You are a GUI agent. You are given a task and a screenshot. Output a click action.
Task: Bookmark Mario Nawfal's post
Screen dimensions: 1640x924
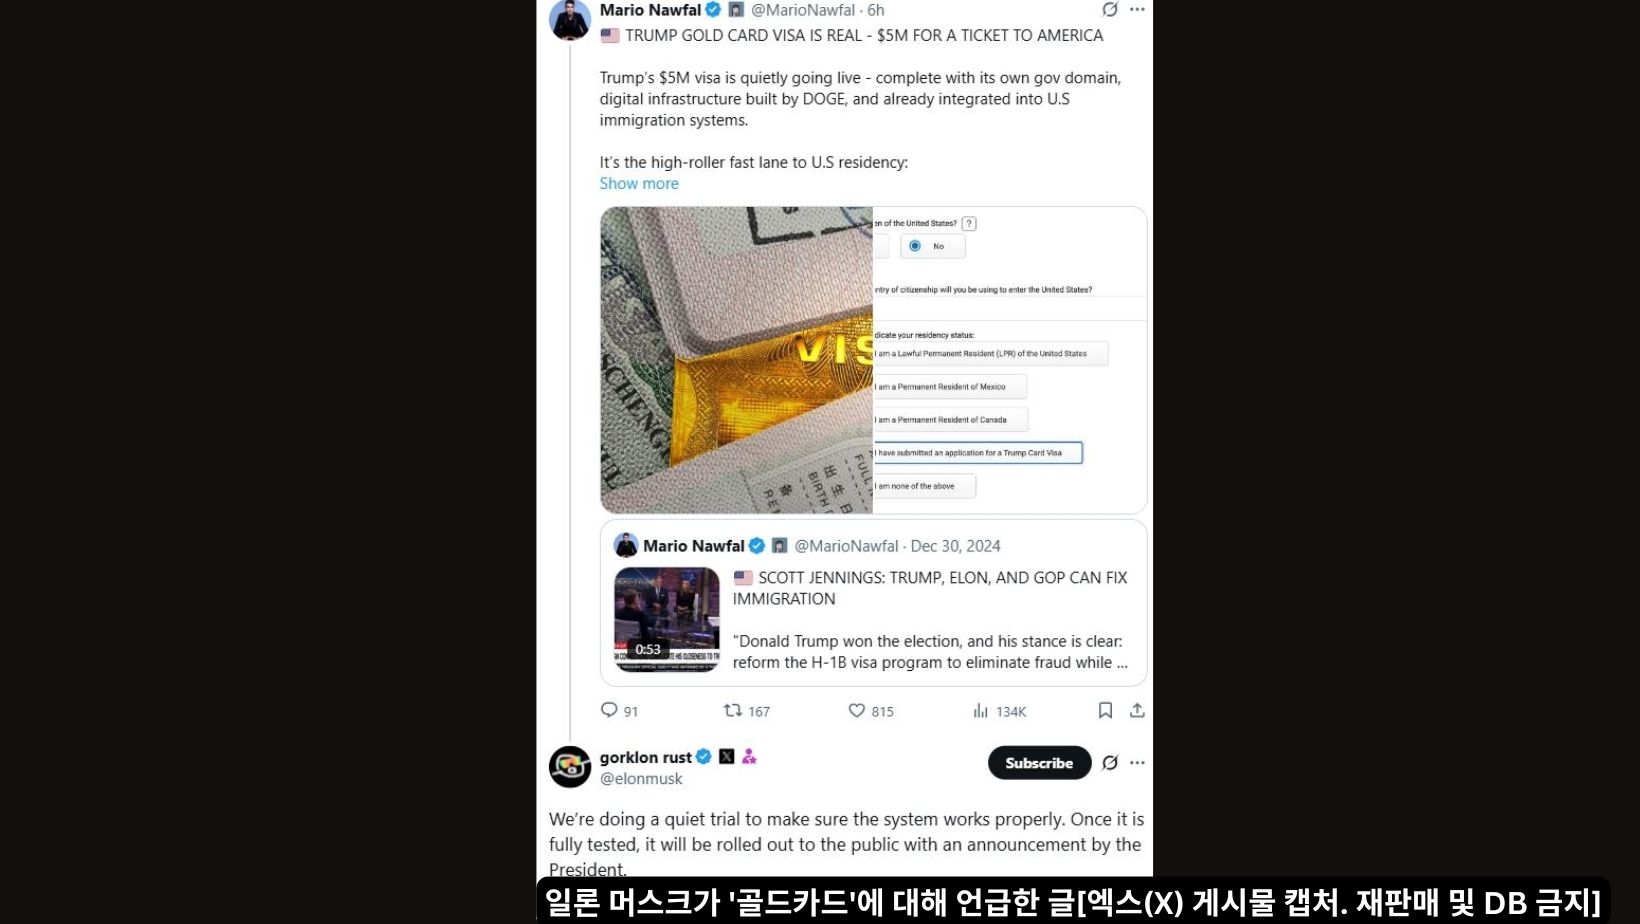click(1105, 710)
